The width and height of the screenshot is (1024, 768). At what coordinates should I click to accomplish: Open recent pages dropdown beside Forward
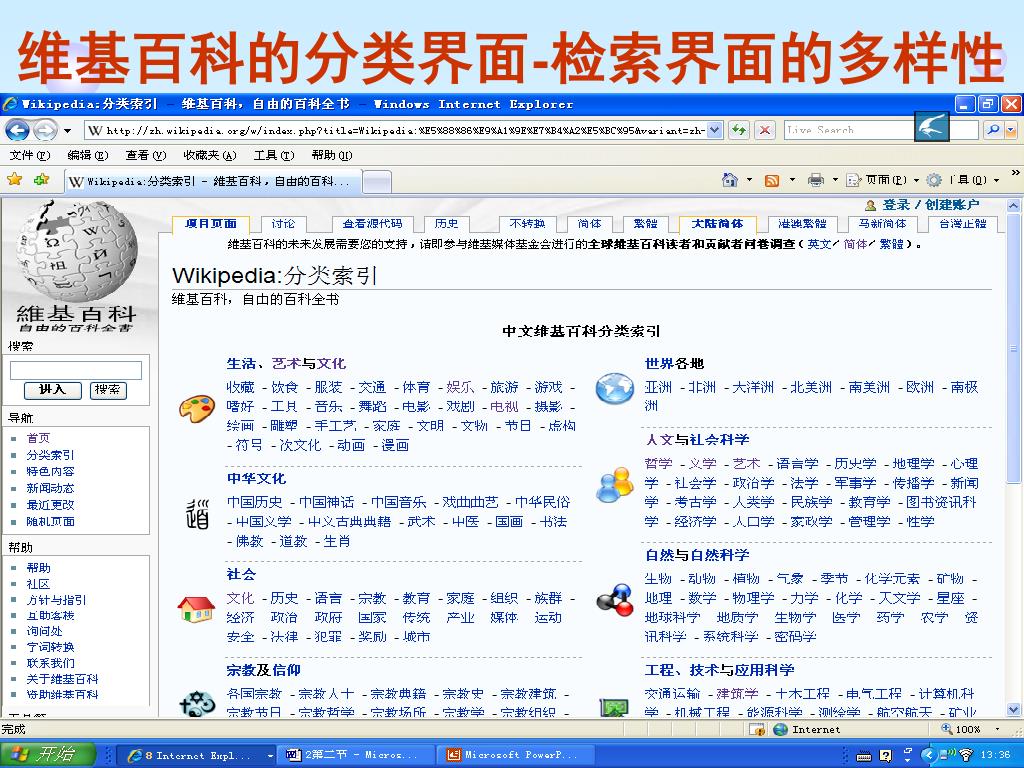[x=67, y=131]
